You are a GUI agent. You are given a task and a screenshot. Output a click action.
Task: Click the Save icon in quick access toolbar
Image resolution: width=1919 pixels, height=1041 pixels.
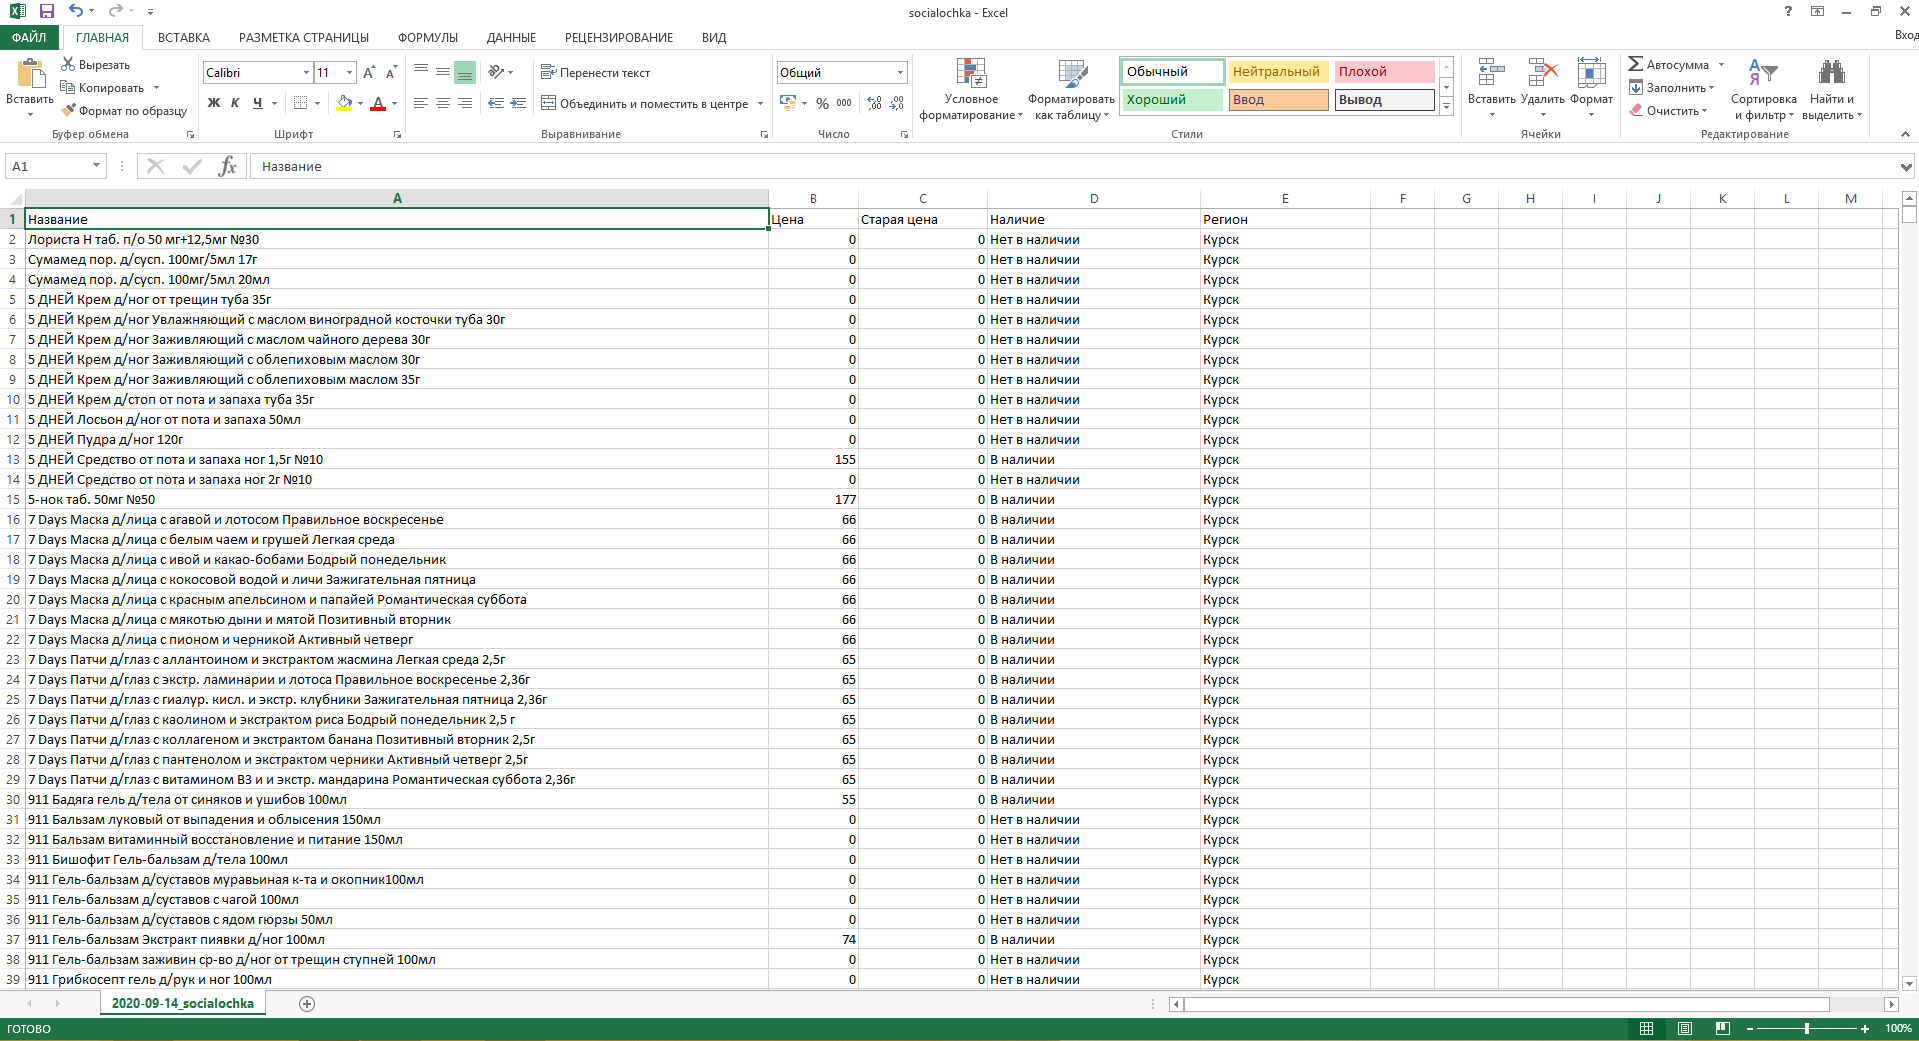click(x=47, y=12)
